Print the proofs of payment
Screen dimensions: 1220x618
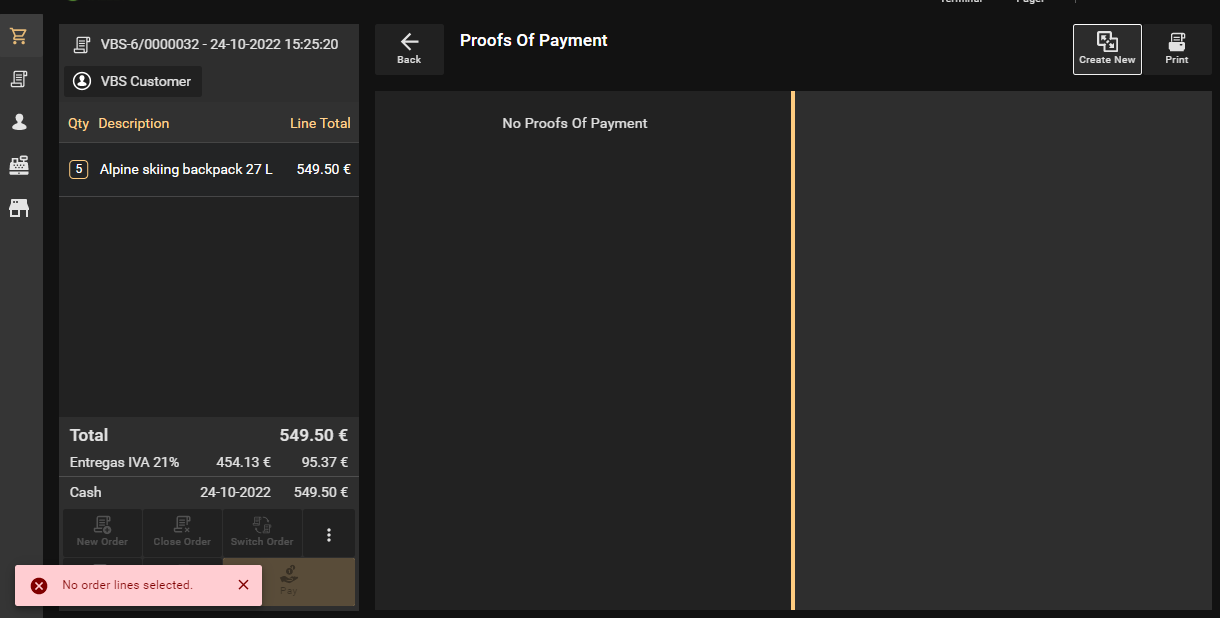click(1177, 49)
